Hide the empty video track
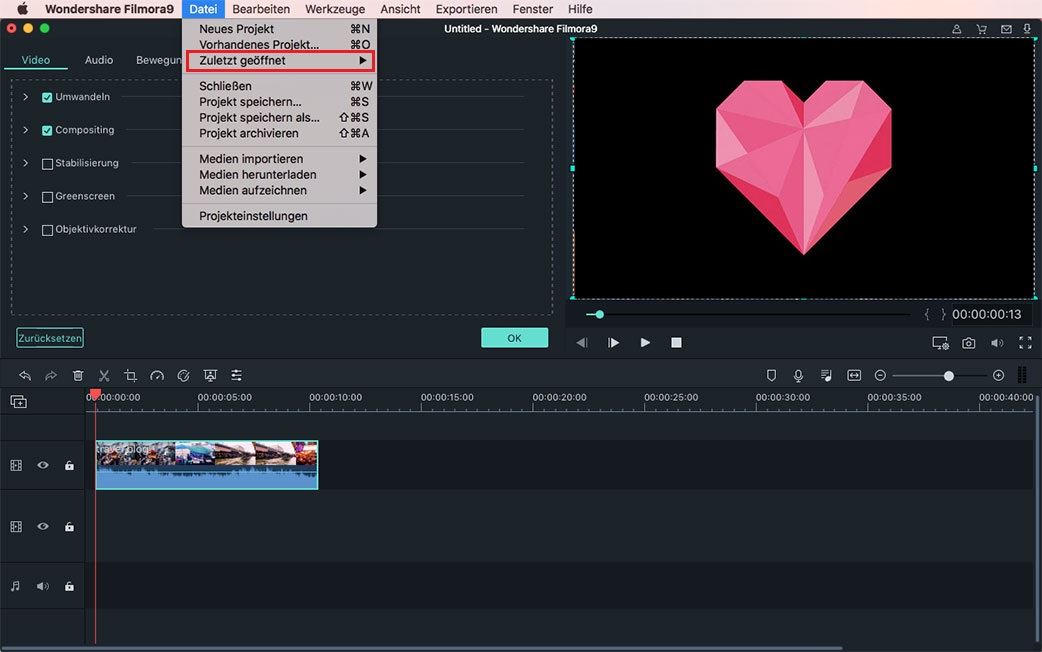The height and width of the screenshot is (652, 1042). click(x=43, y=526)
